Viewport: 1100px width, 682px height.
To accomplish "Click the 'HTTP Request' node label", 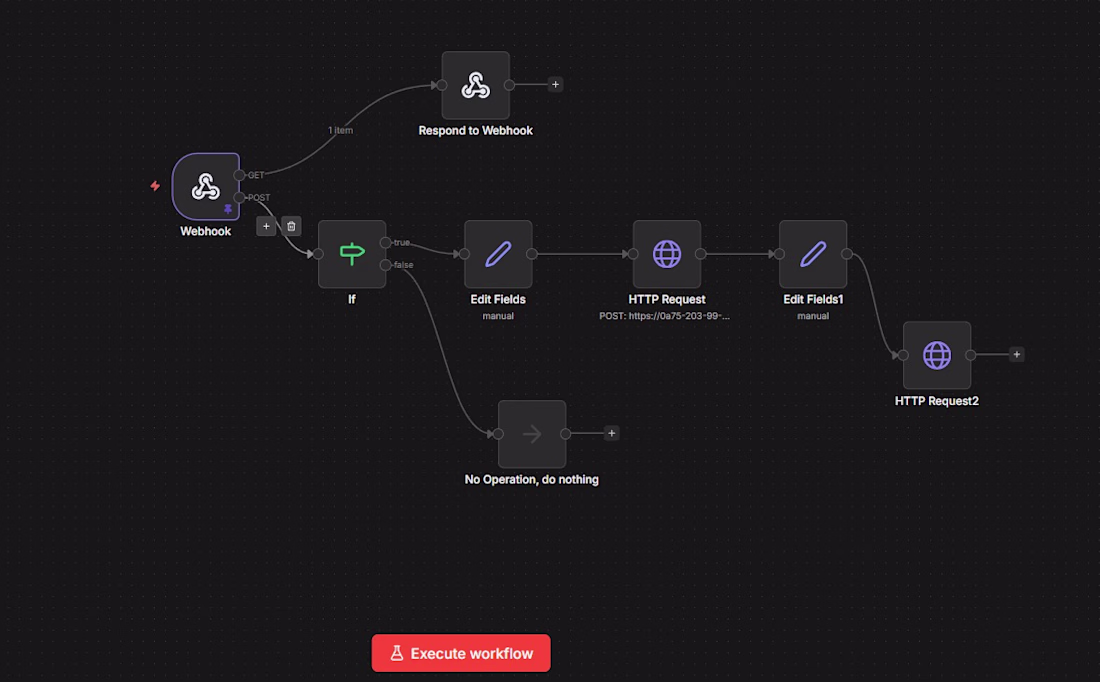I will (x=666, y=300).
